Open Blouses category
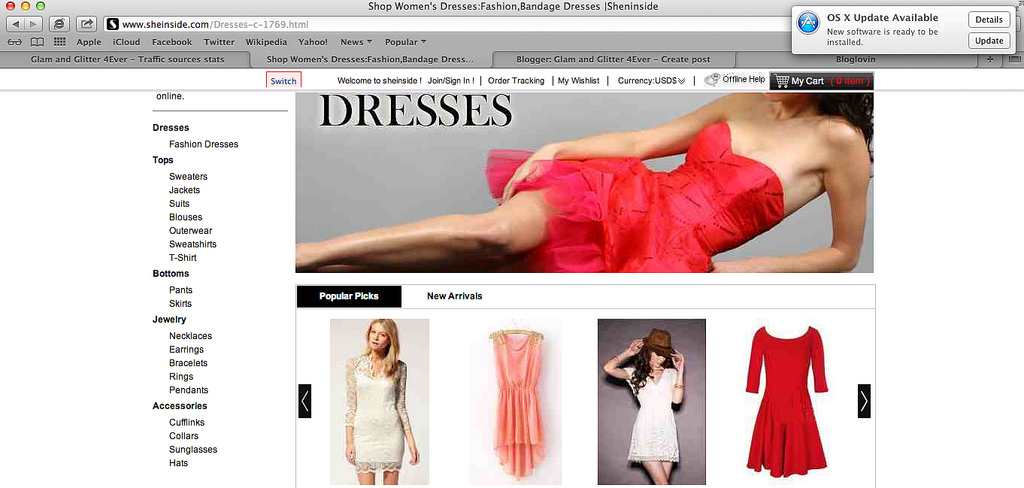Image resolution: width=1024 pixels, height=488 pixels. [185, 217]
